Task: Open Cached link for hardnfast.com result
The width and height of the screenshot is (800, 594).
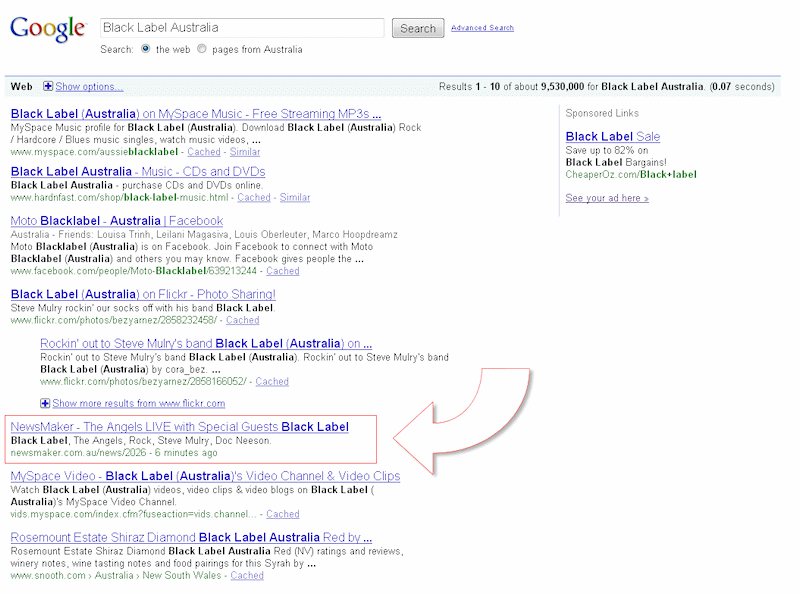Action: 254,197
